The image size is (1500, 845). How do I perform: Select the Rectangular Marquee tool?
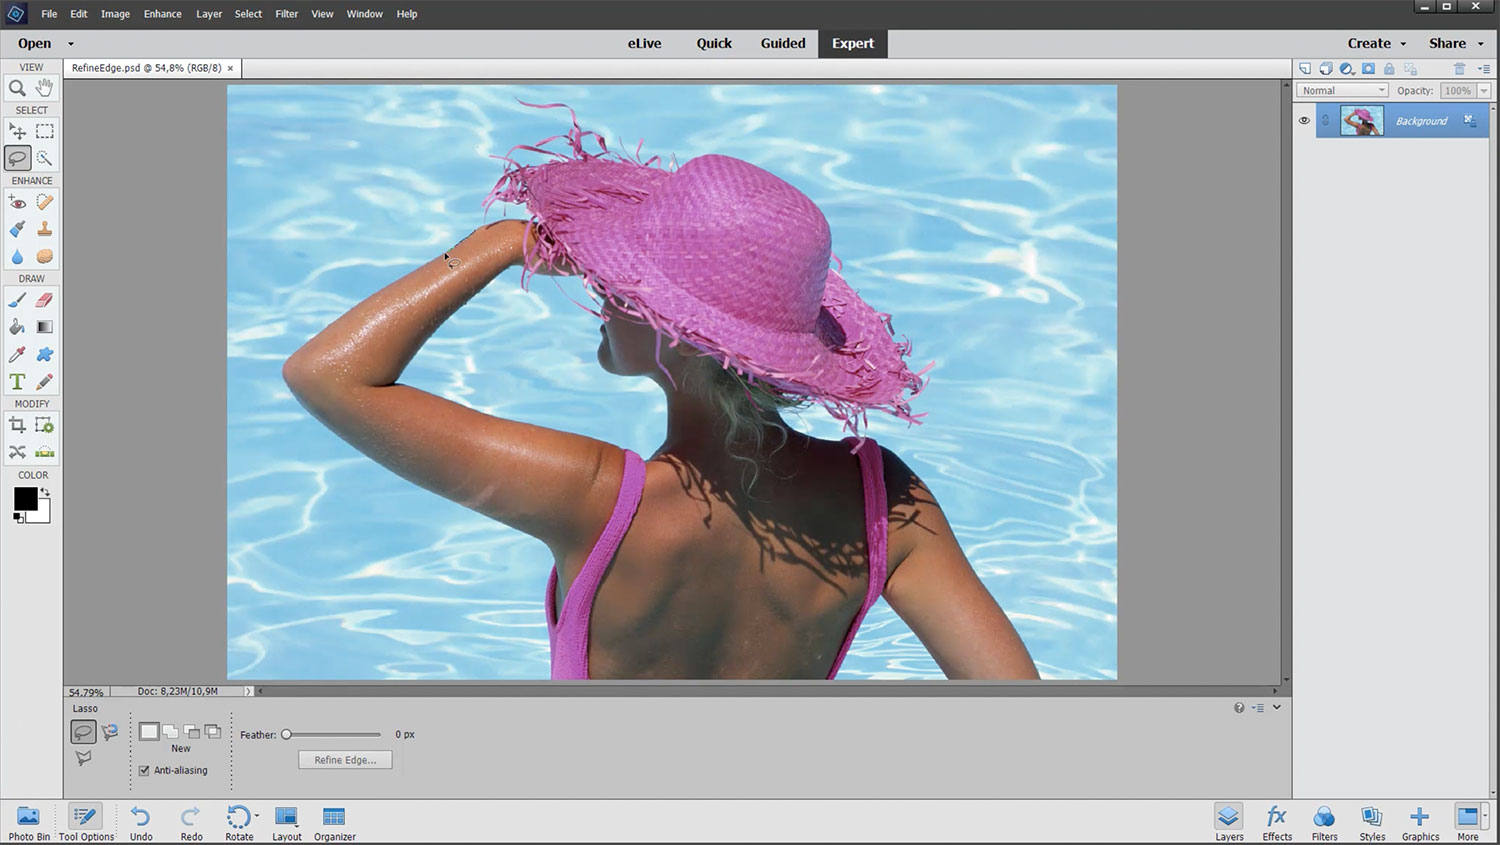pyautogui.click(x=45, y=131)
